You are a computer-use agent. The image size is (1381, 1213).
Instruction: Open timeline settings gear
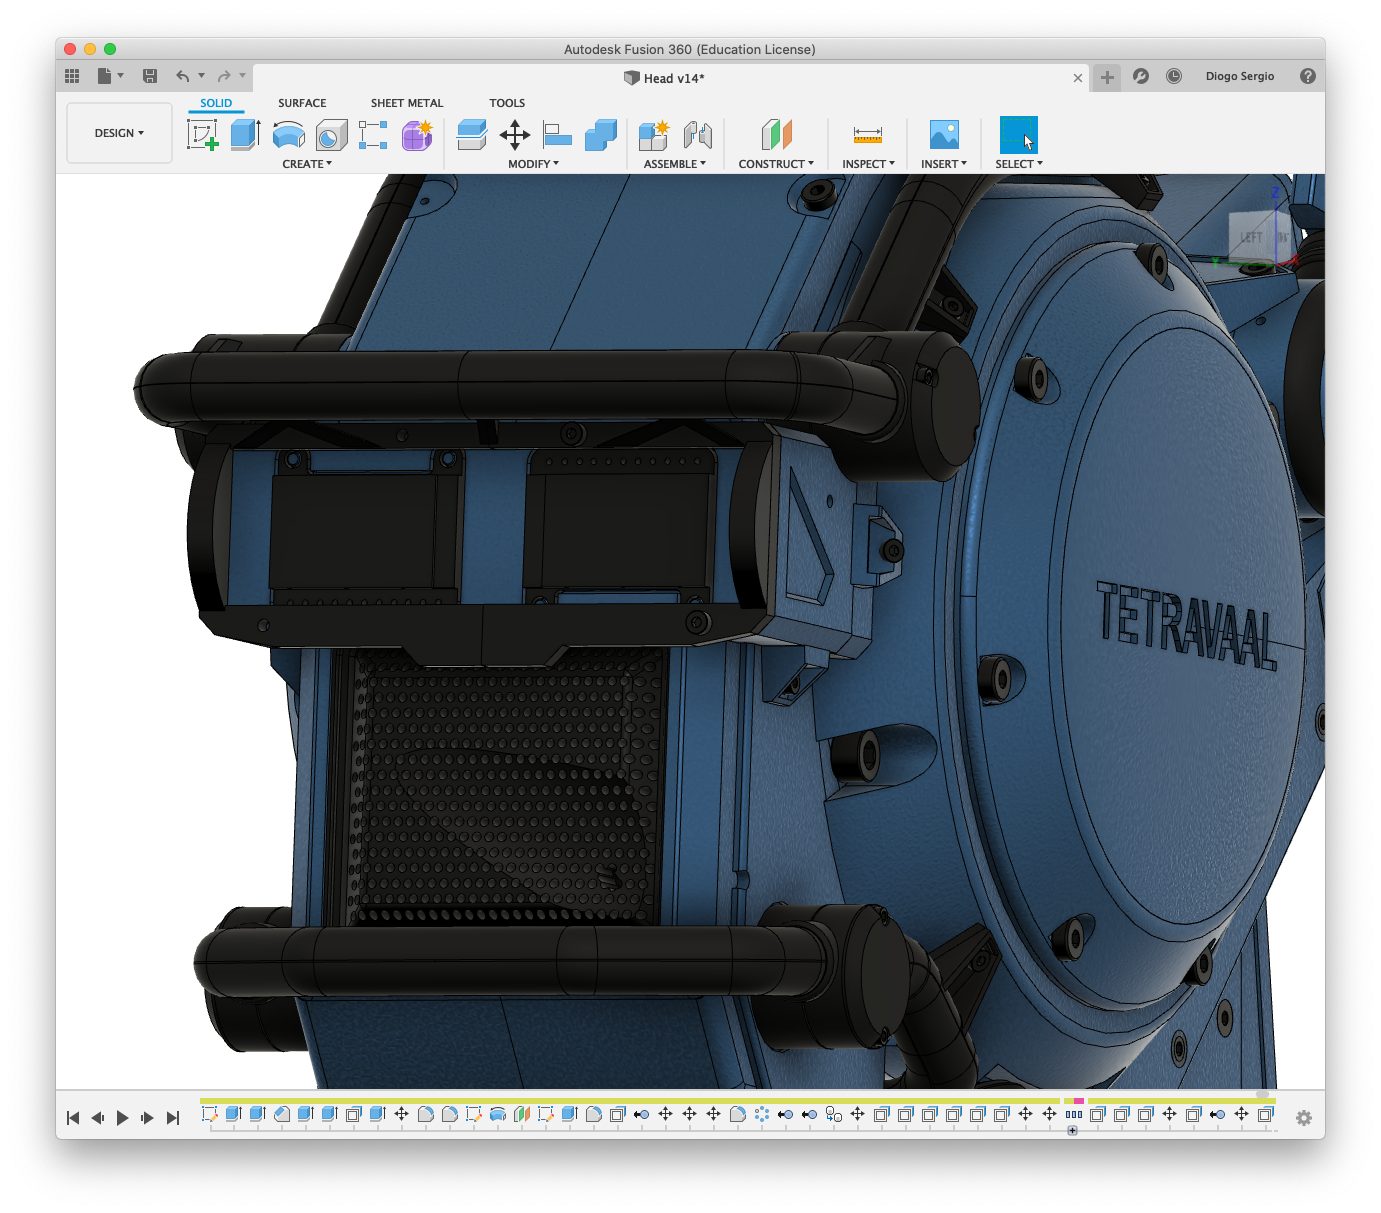click(1304, 1118)
